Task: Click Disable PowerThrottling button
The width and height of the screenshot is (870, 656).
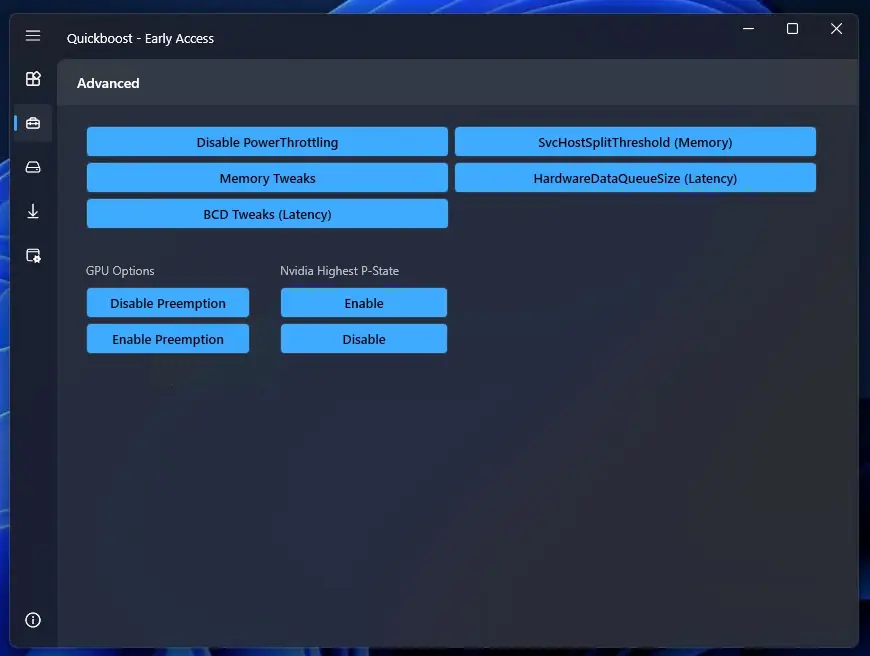Action: click(267, 142)
